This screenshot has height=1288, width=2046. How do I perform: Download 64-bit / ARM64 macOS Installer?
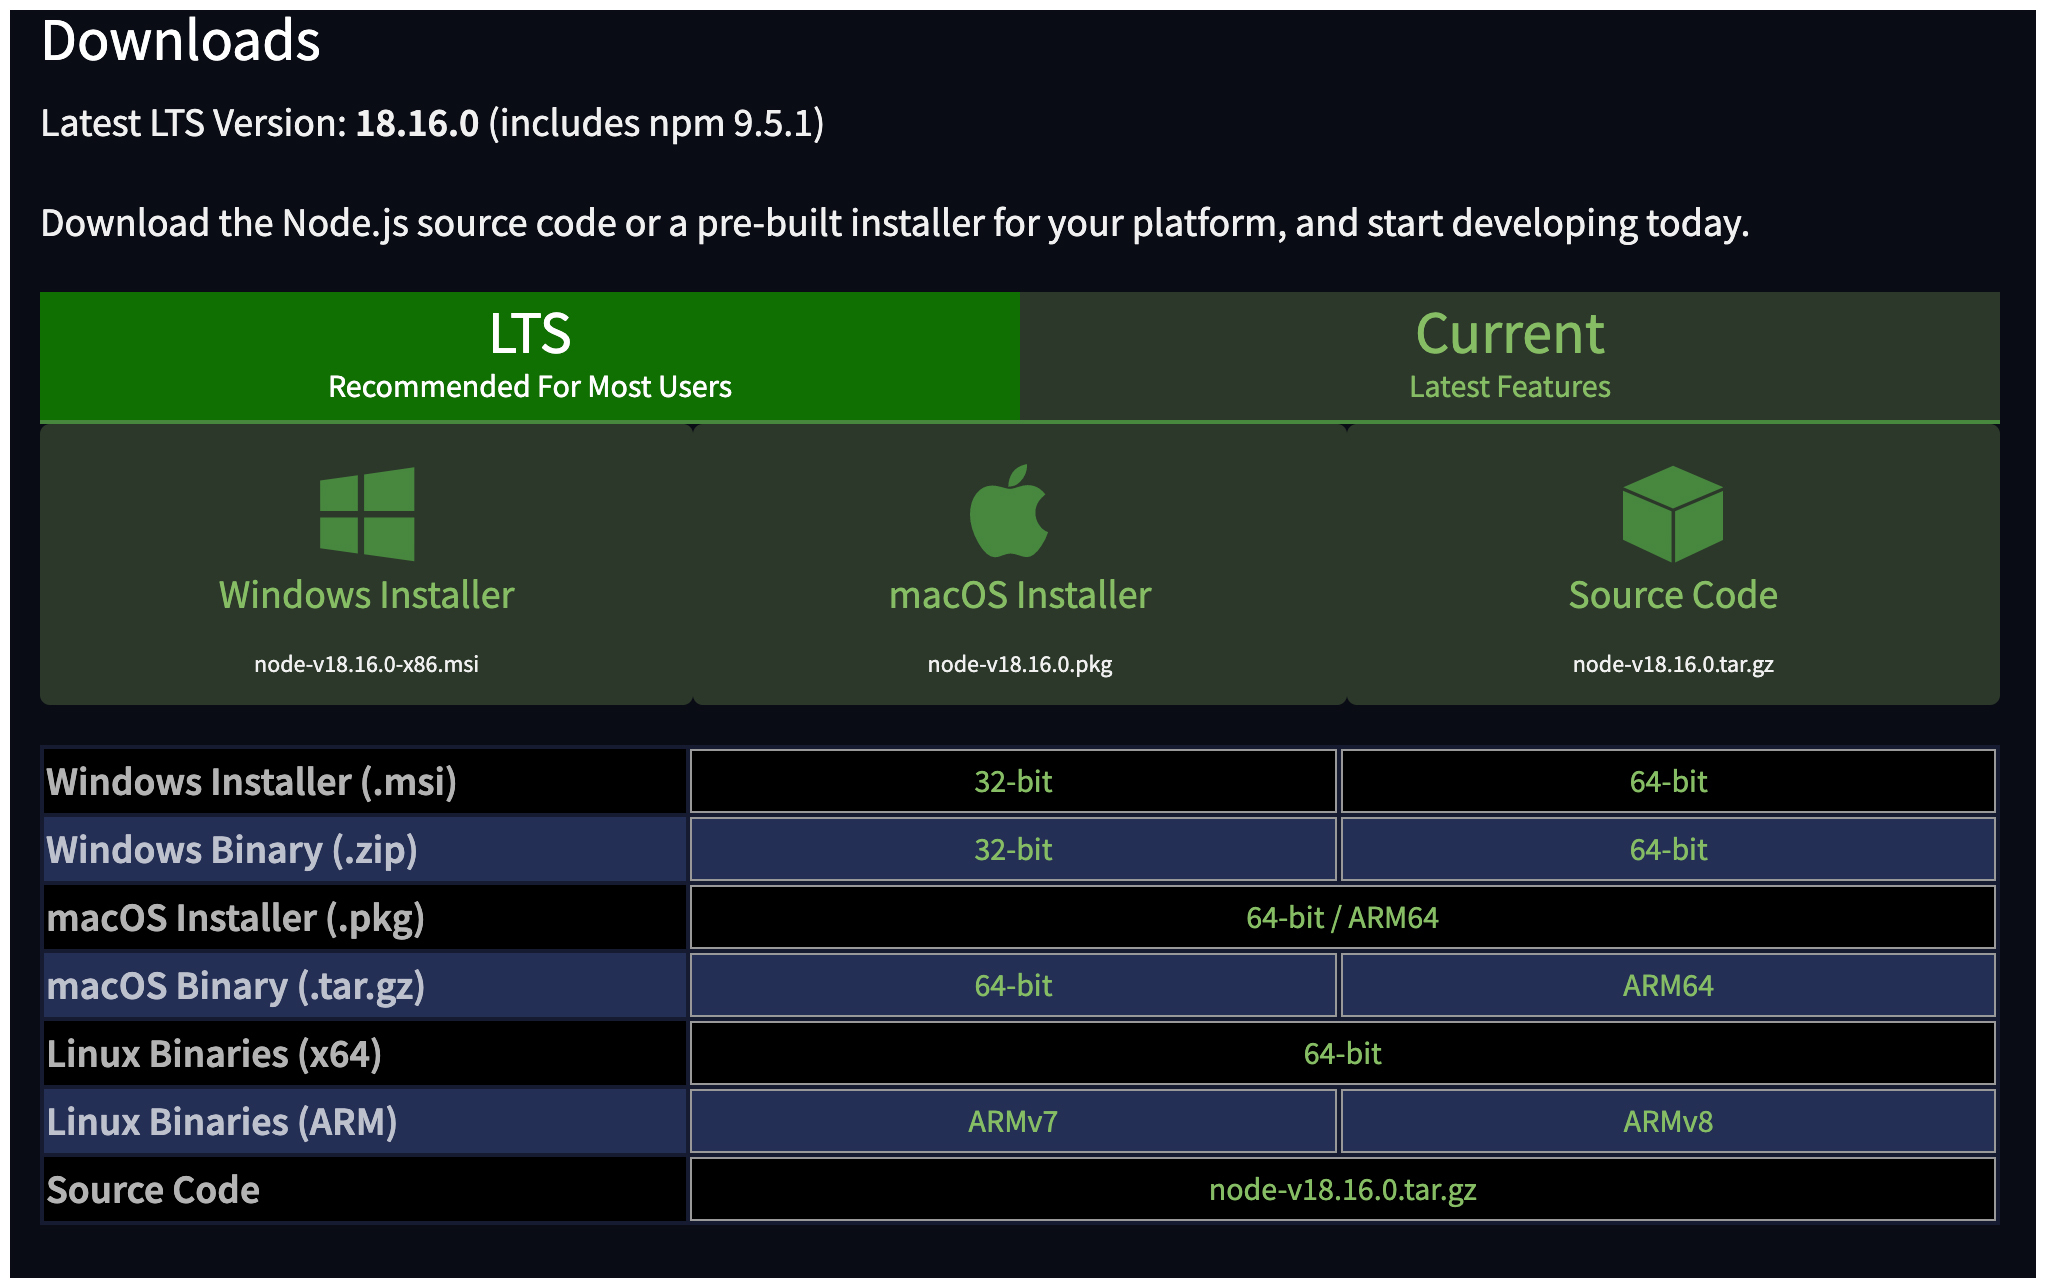(x=1343, y=917)
